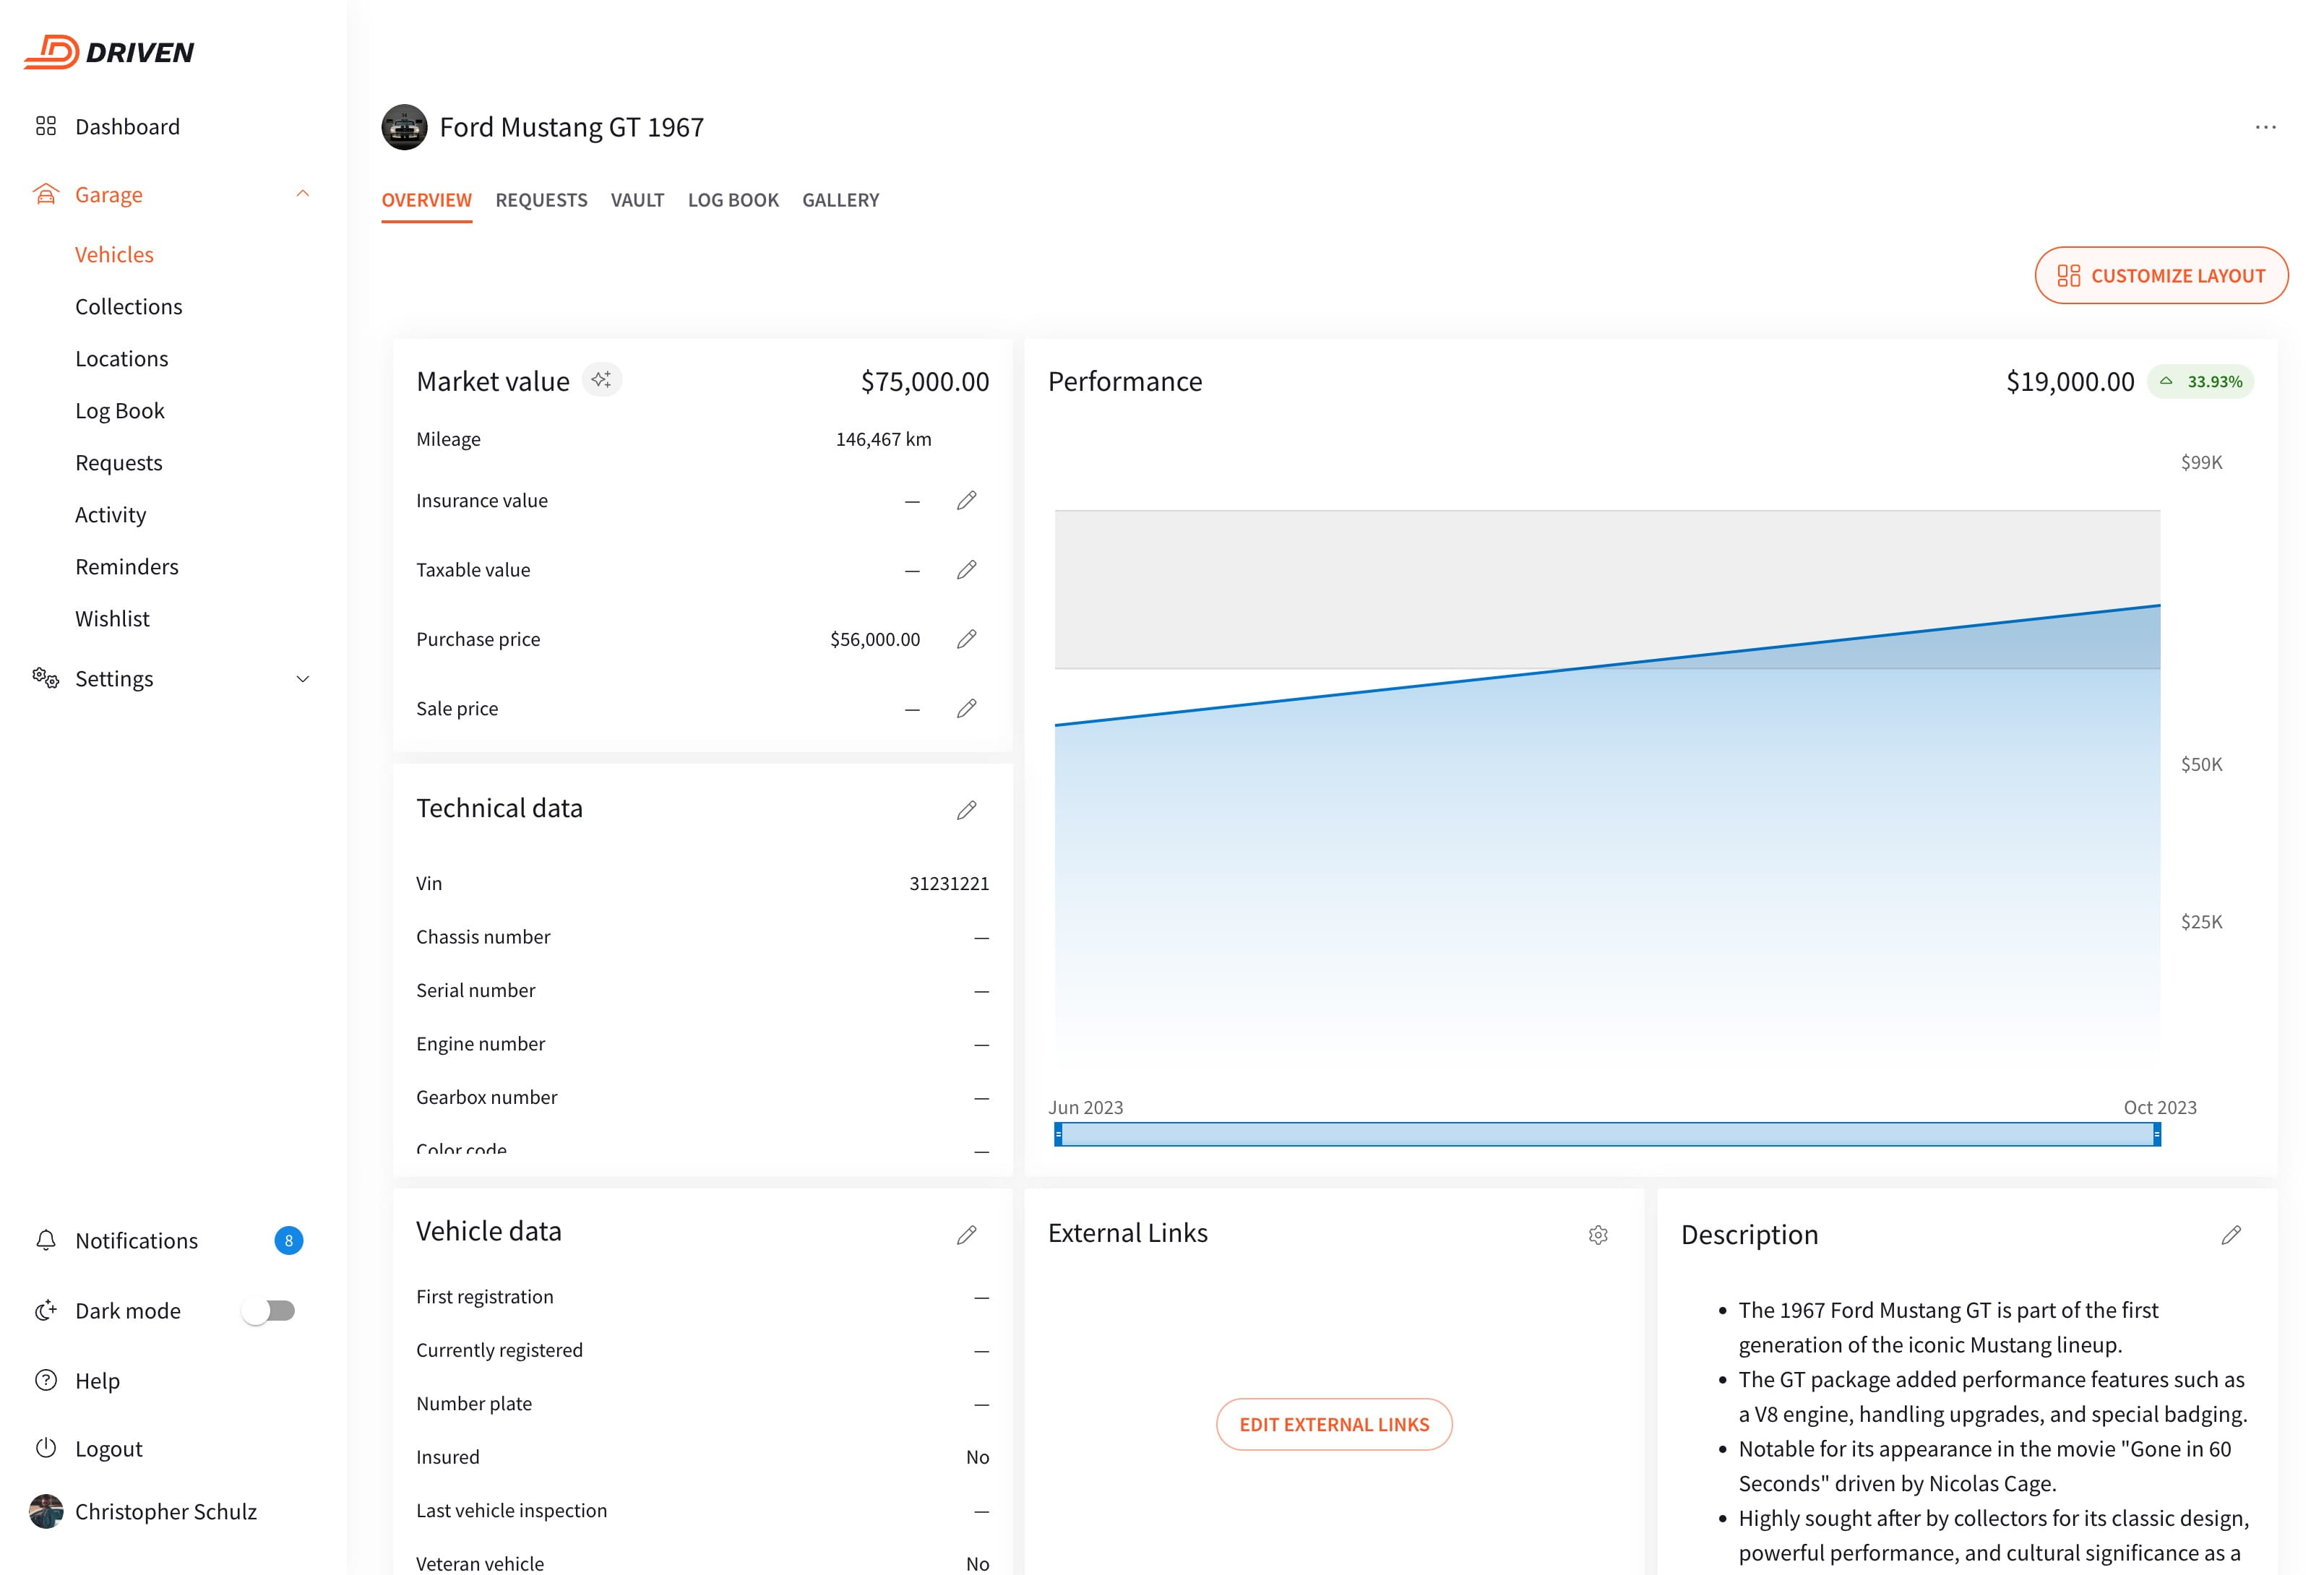Open Christopher Schulz profile avatar

pos(46,1511)
